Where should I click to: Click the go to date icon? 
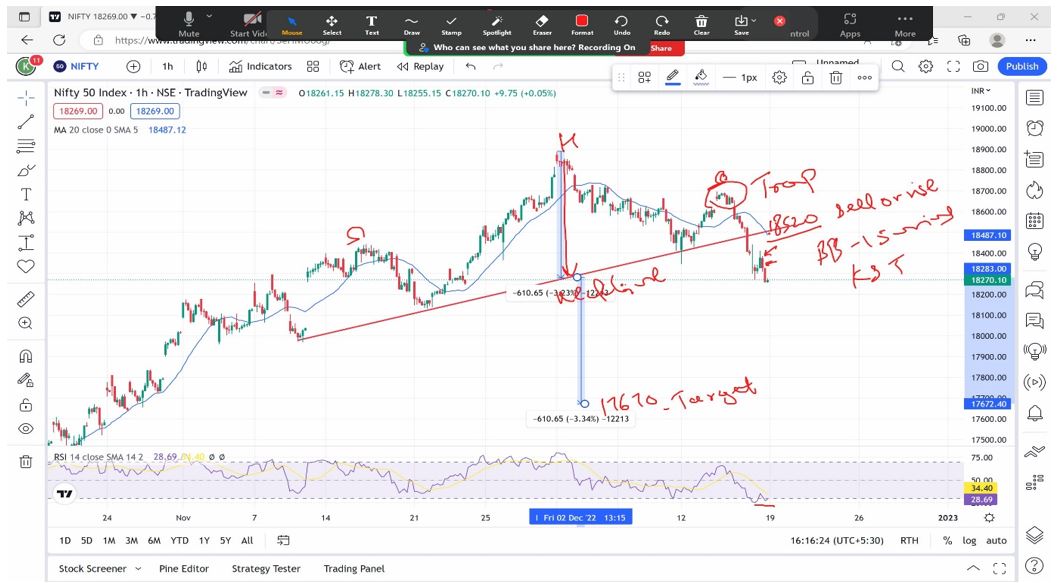click(x=283, y=540)
